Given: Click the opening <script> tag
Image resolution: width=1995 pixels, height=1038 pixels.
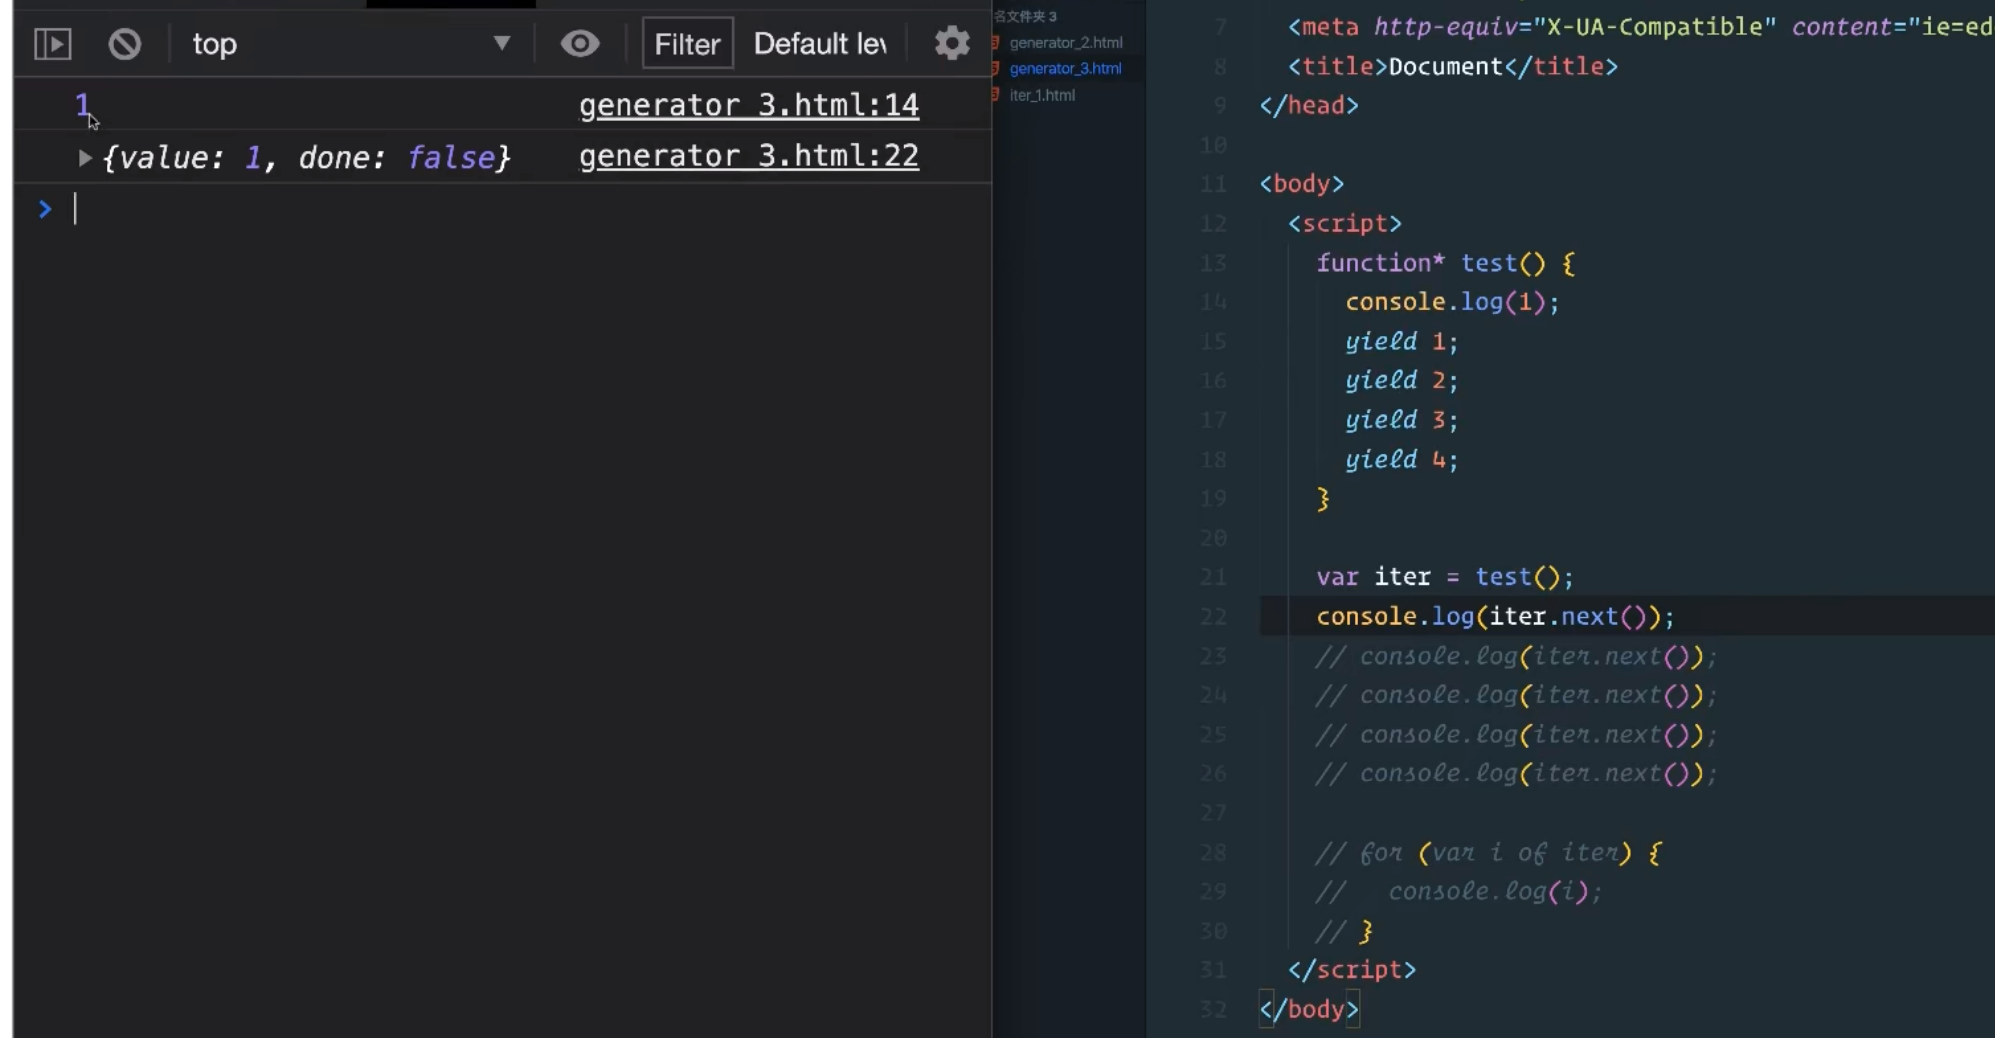Looking at the screenshot, I should (1345, 223).
